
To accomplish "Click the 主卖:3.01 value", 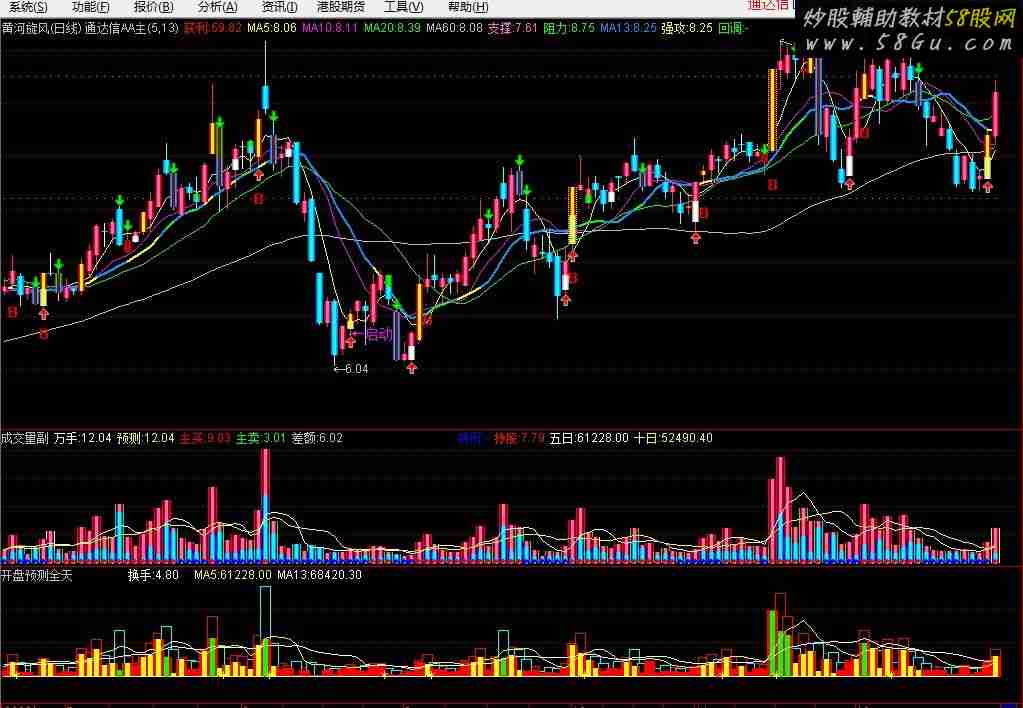I will pos(261,438).
